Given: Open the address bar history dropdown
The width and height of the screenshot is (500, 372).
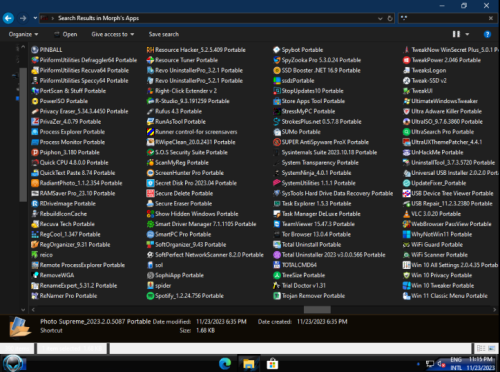Looking at the screenshot, I should click(380, 18).
